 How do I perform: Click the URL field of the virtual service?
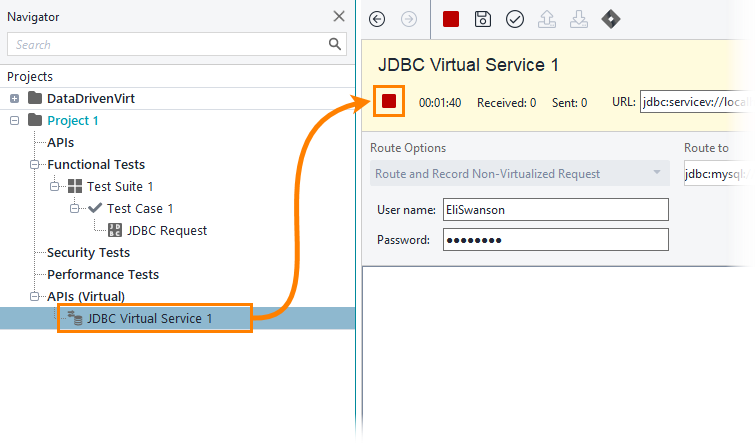[x=696, y=102]
